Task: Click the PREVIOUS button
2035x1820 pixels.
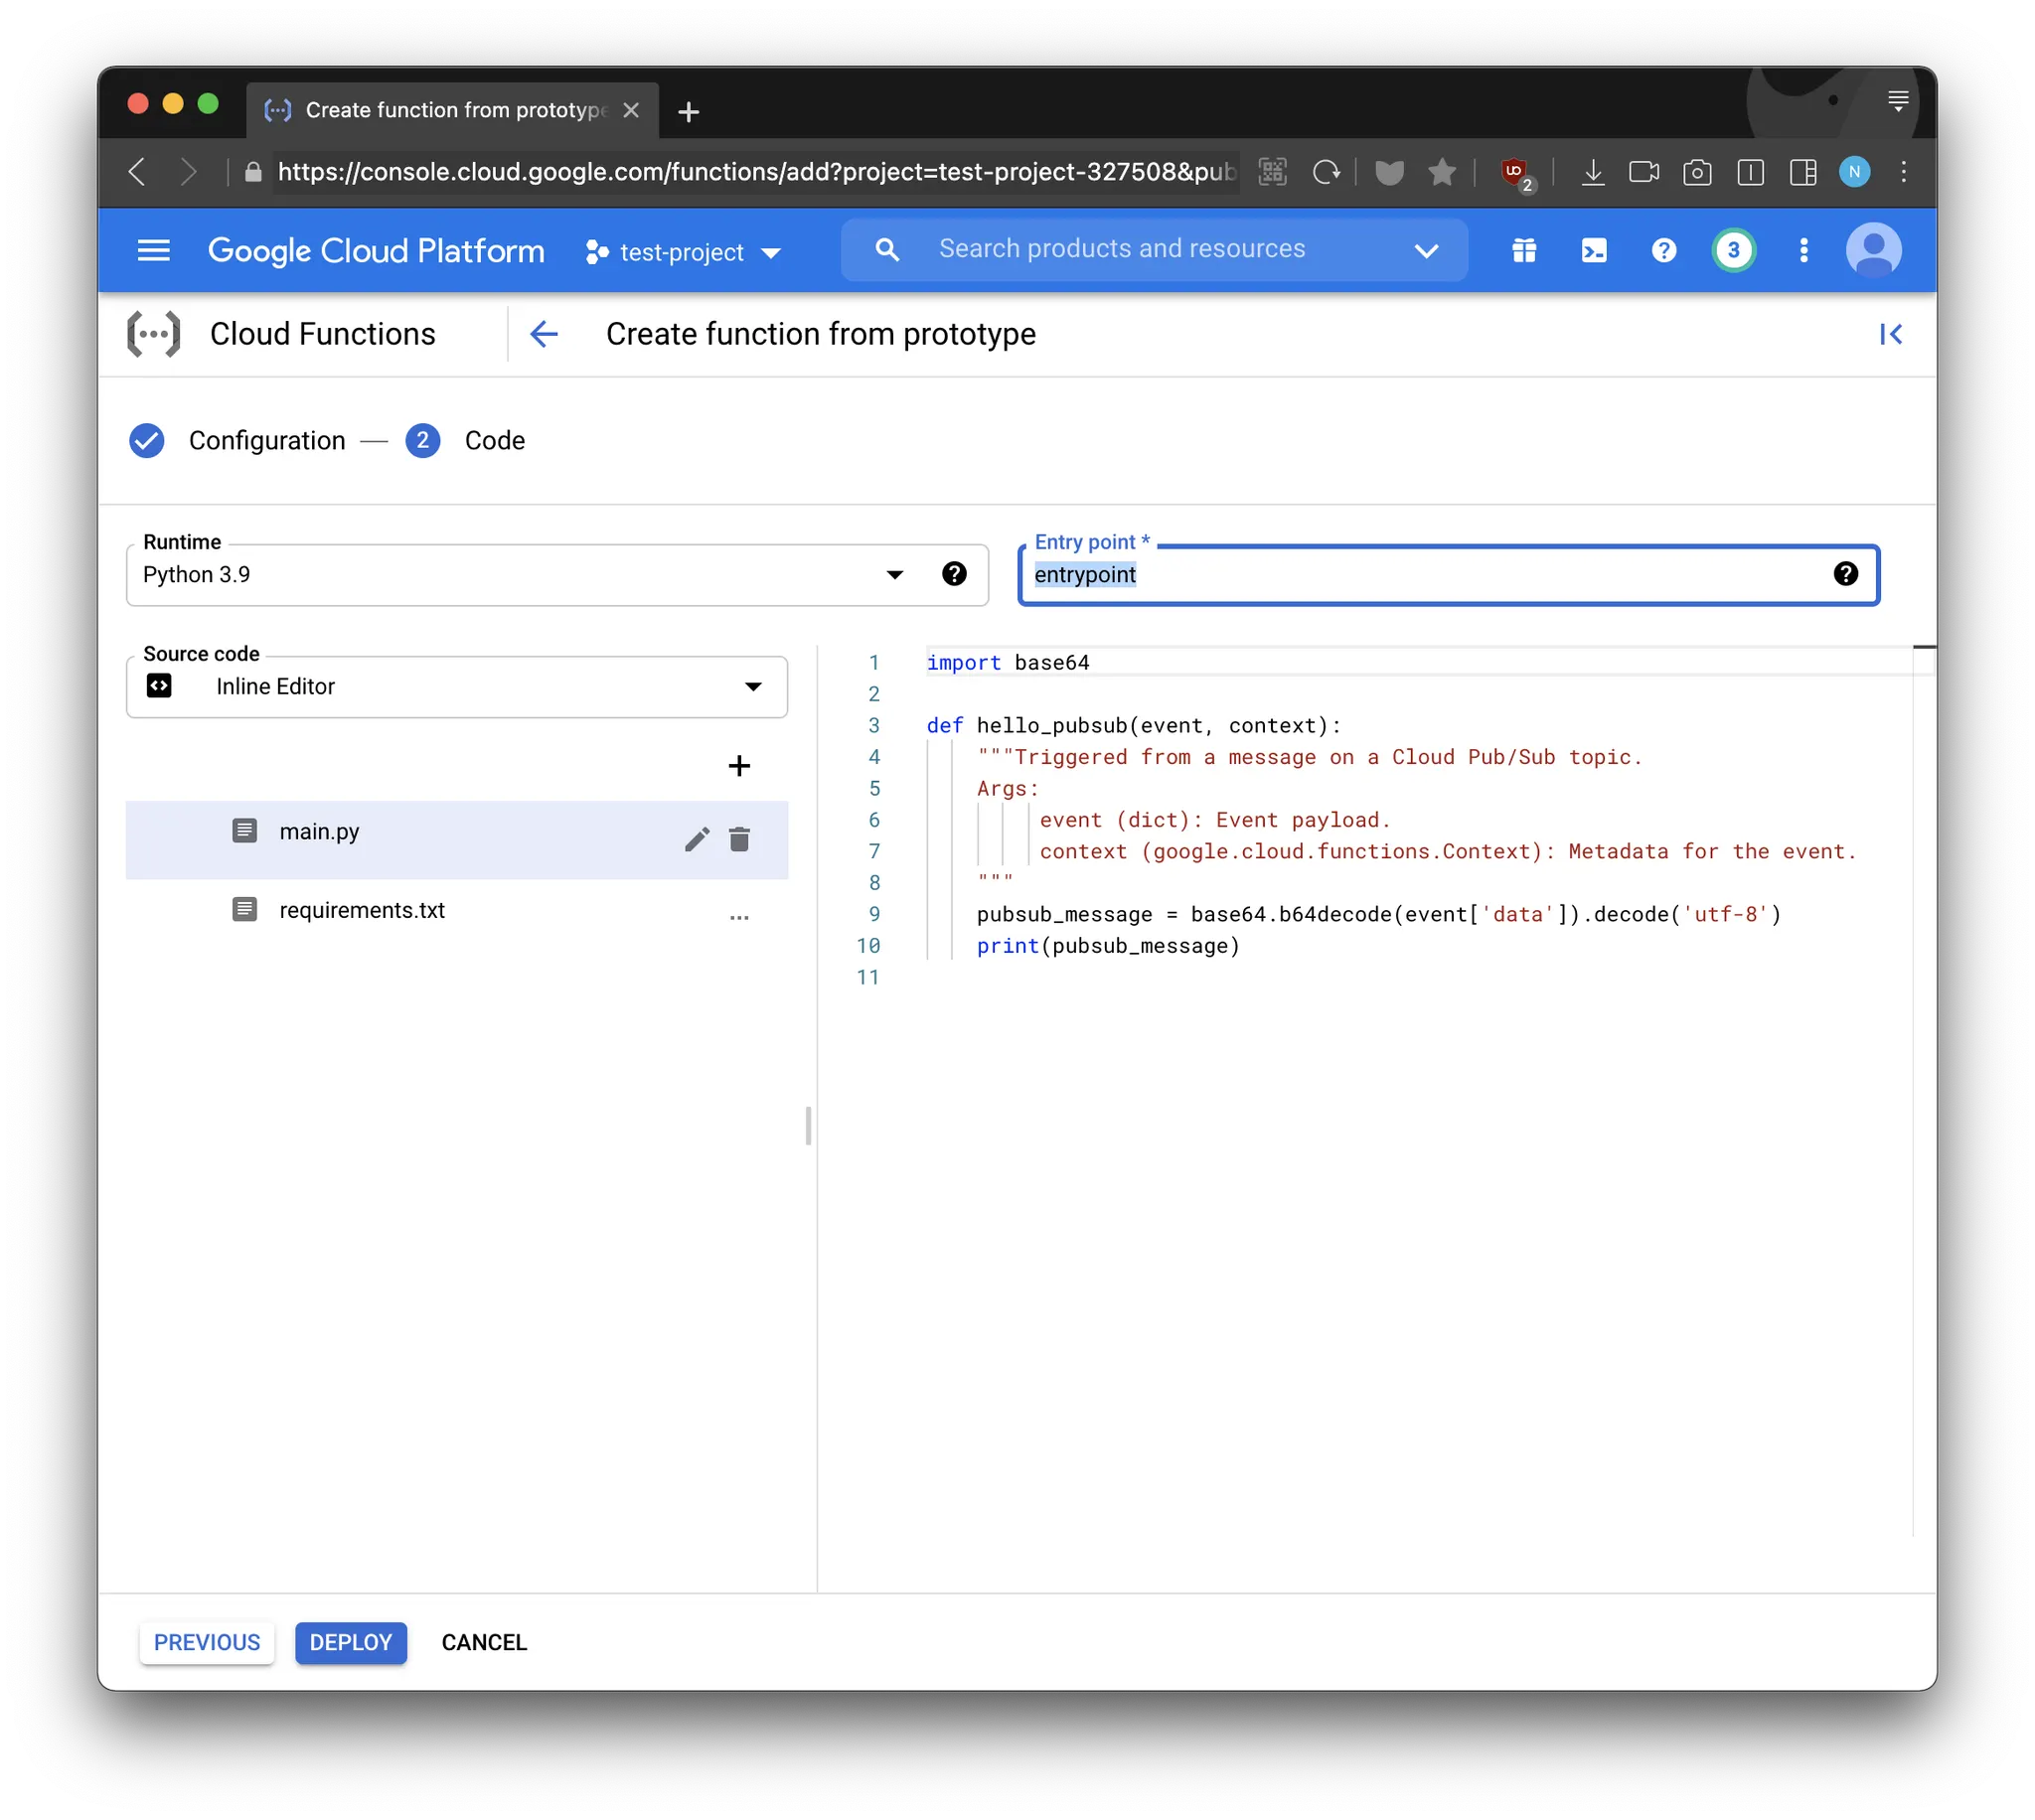Action: 207,1642
